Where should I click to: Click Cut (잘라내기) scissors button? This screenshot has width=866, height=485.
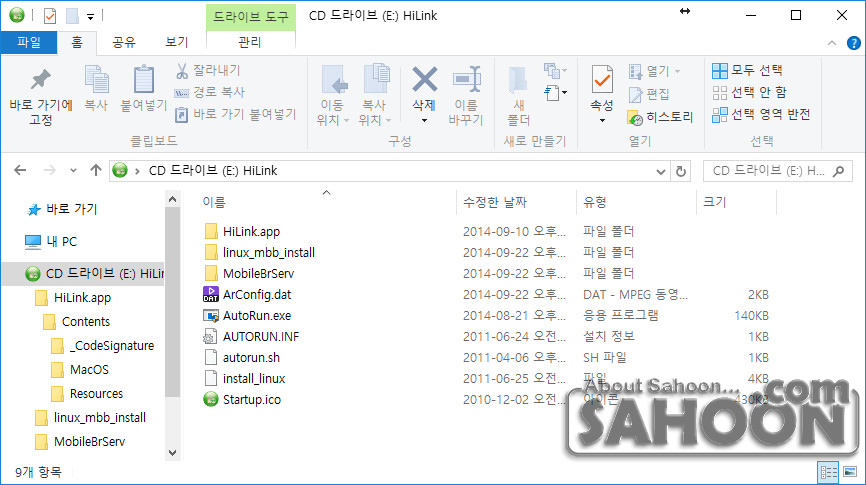point(208,70)
